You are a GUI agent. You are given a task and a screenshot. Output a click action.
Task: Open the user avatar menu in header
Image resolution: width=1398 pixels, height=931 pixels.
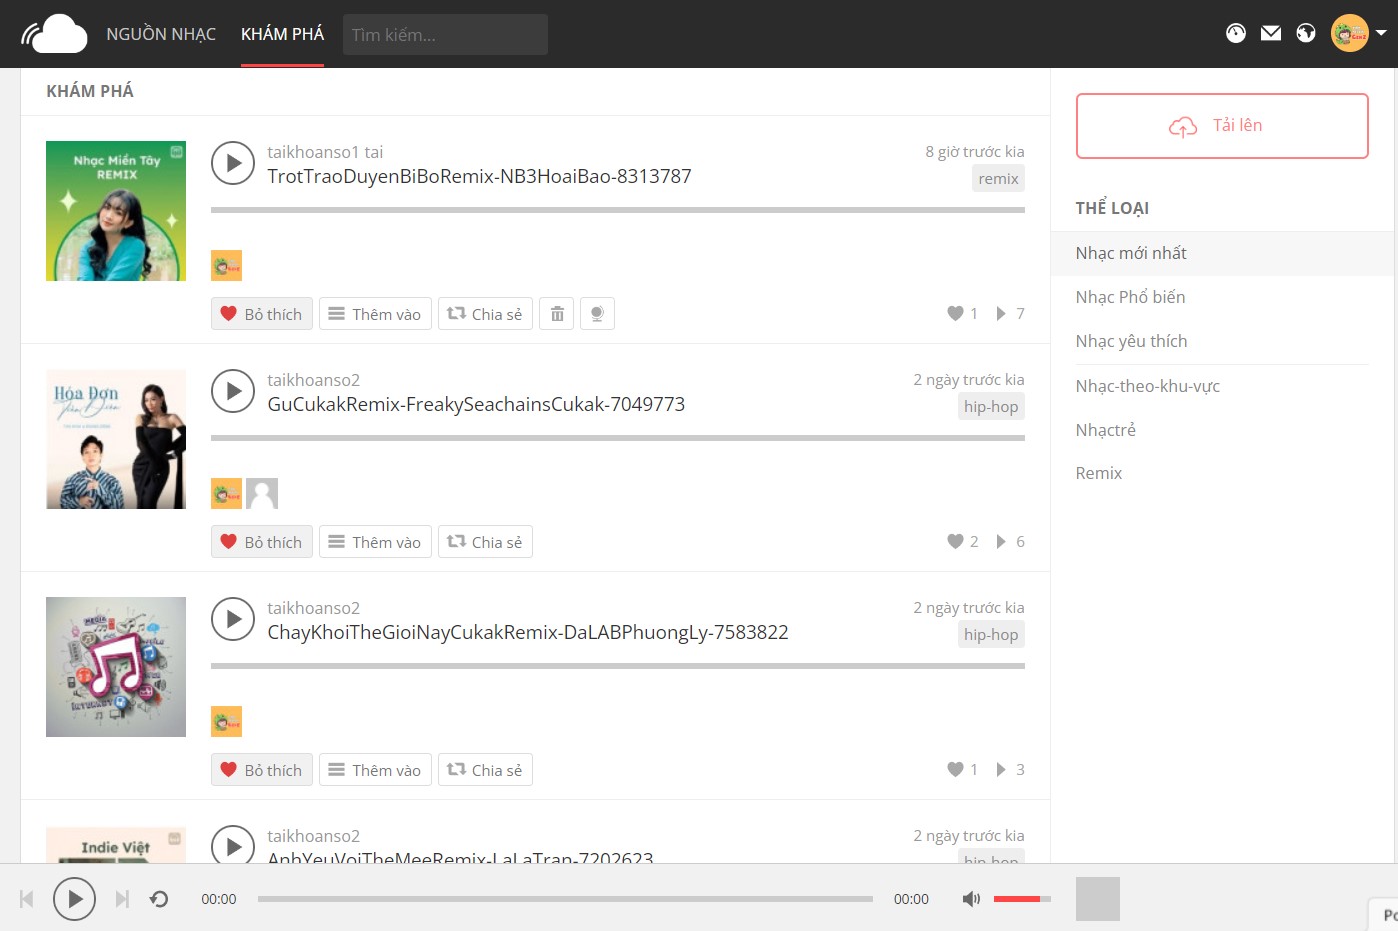[x=1350, y=33]
